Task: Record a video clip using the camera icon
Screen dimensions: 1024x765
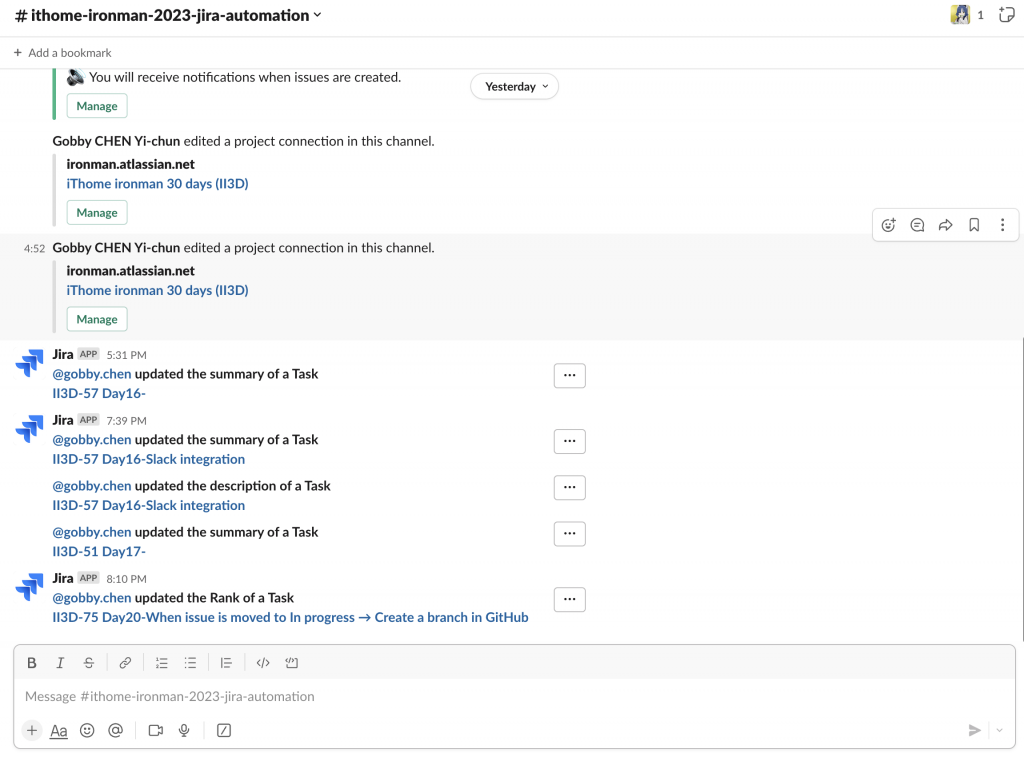Action: click(156, 730)
